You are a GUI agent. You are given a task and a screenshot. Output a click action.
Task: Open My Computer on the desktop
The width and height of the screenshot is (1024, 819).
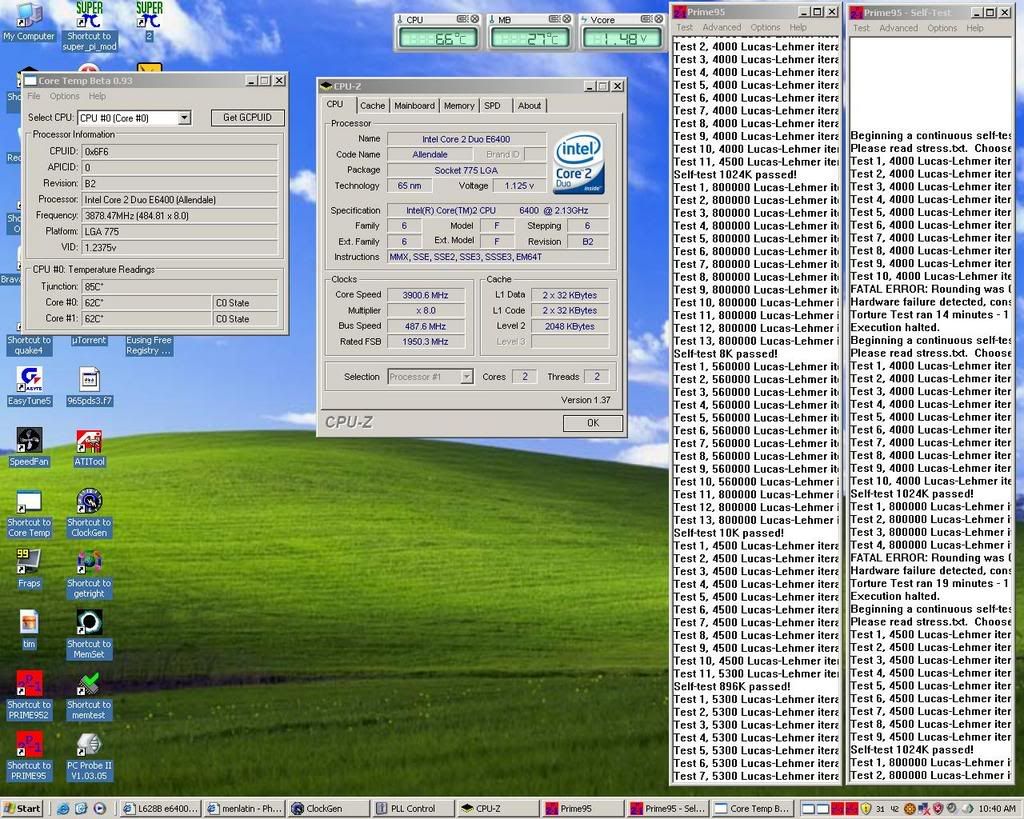pos(29,16)
